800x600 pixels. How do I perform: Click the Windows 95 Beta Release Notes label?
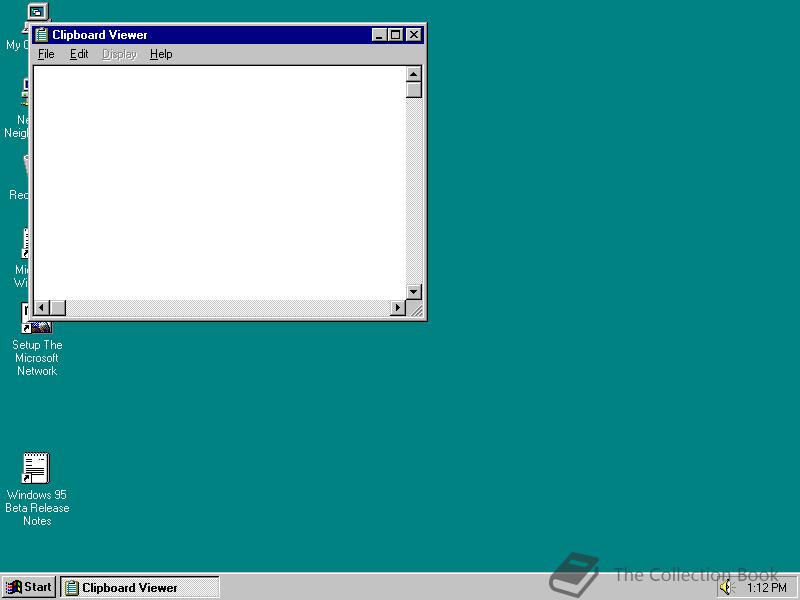click(x=37, y=508)
